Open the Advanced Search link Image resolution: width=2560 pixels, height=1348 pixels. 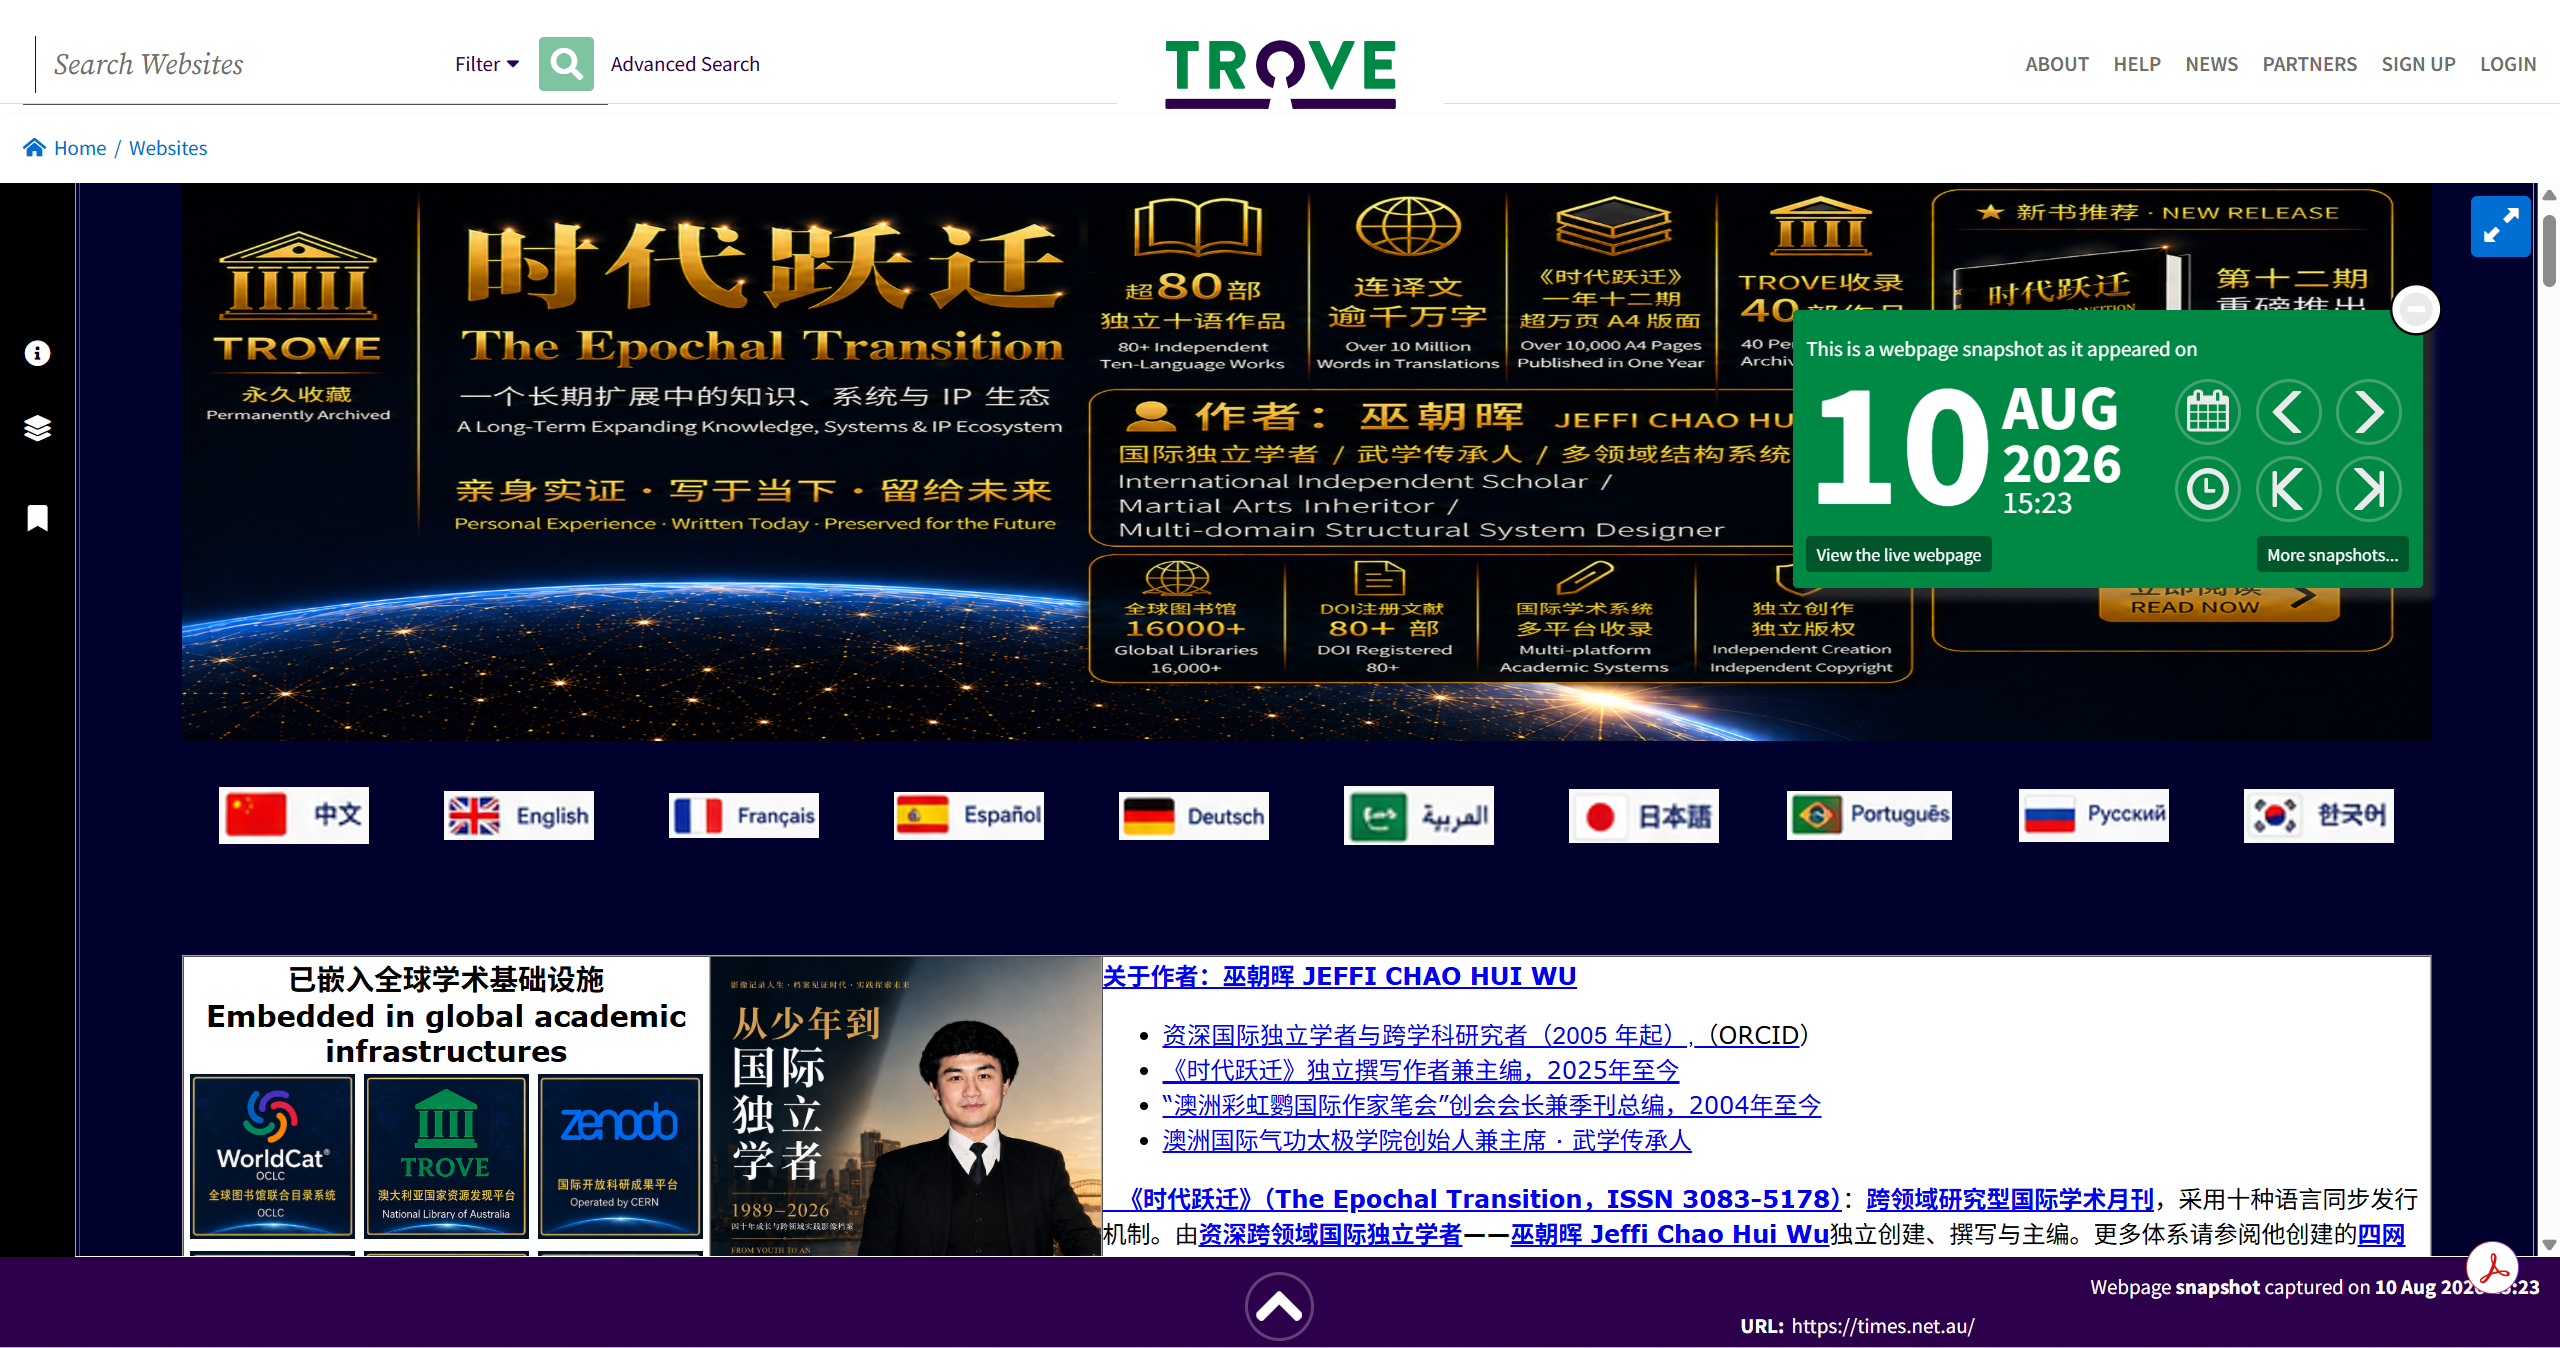[x=685, y=64]
